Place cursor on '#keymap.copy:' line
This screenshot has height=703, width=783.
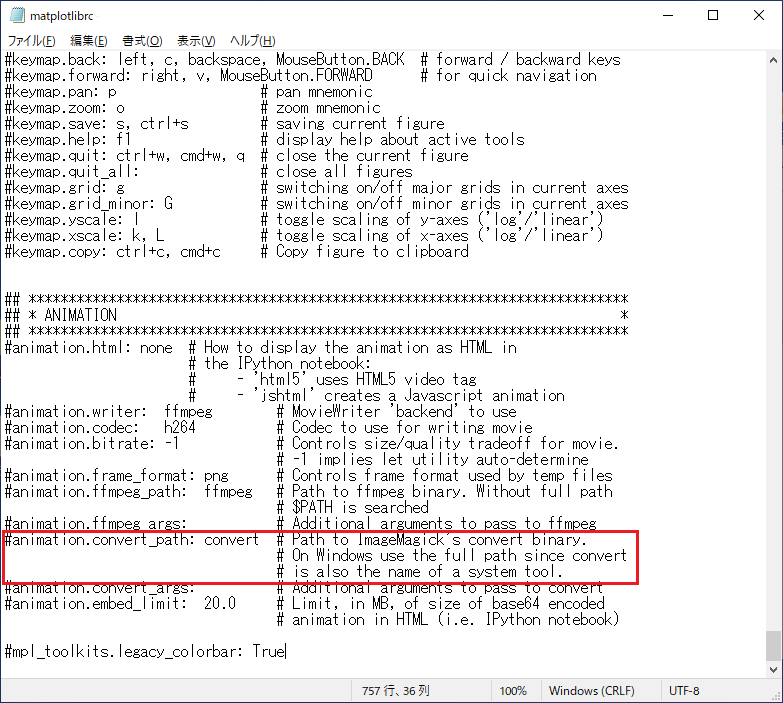[x=237, y=251]
